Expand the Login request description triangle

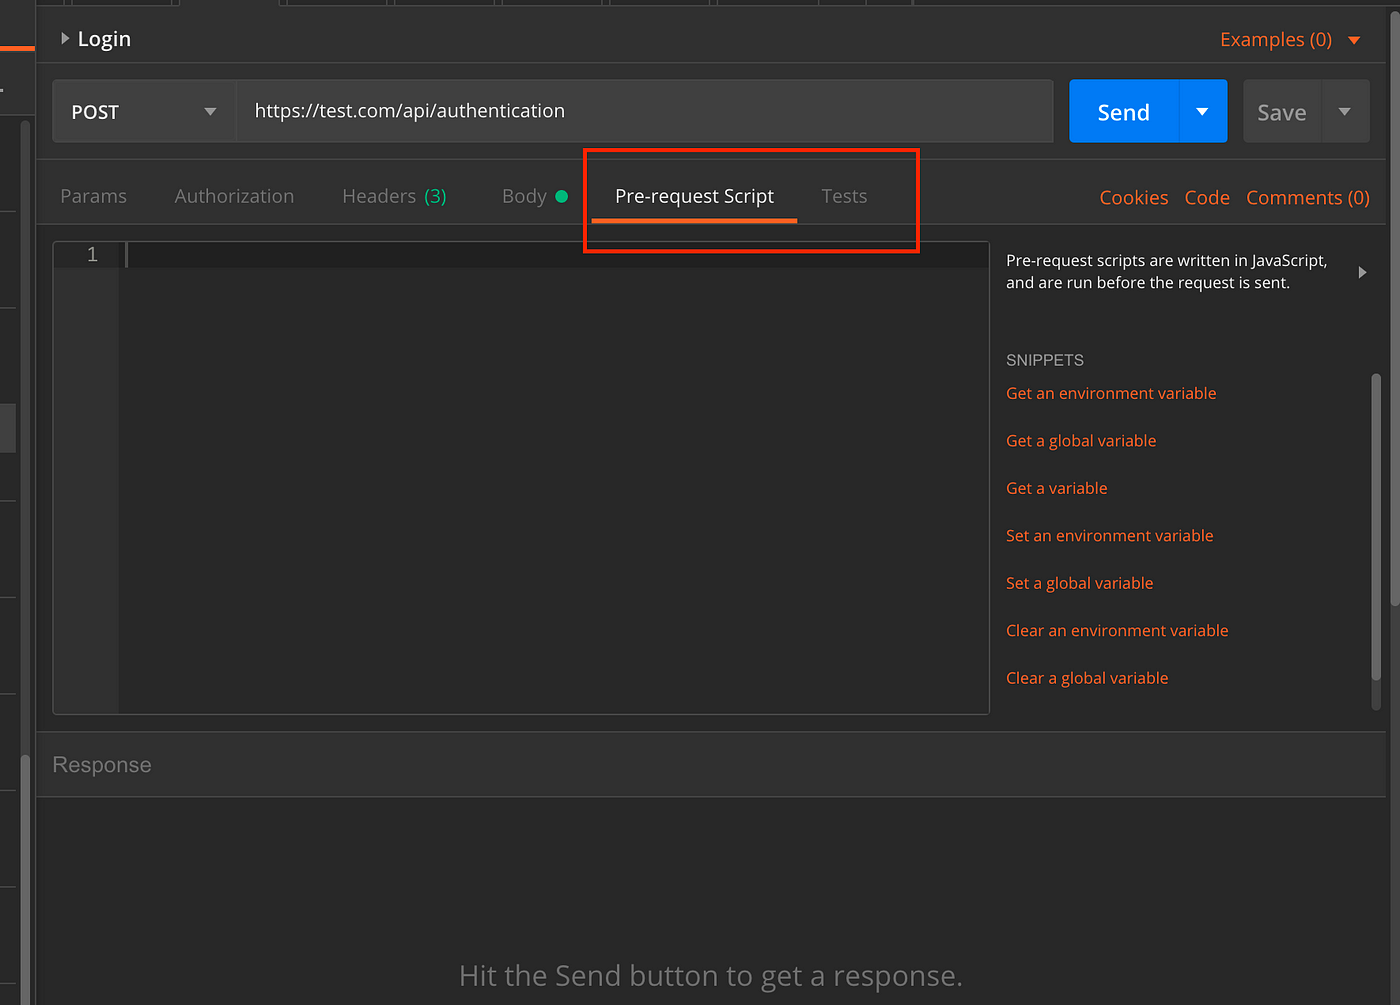[x=65, y=39]
